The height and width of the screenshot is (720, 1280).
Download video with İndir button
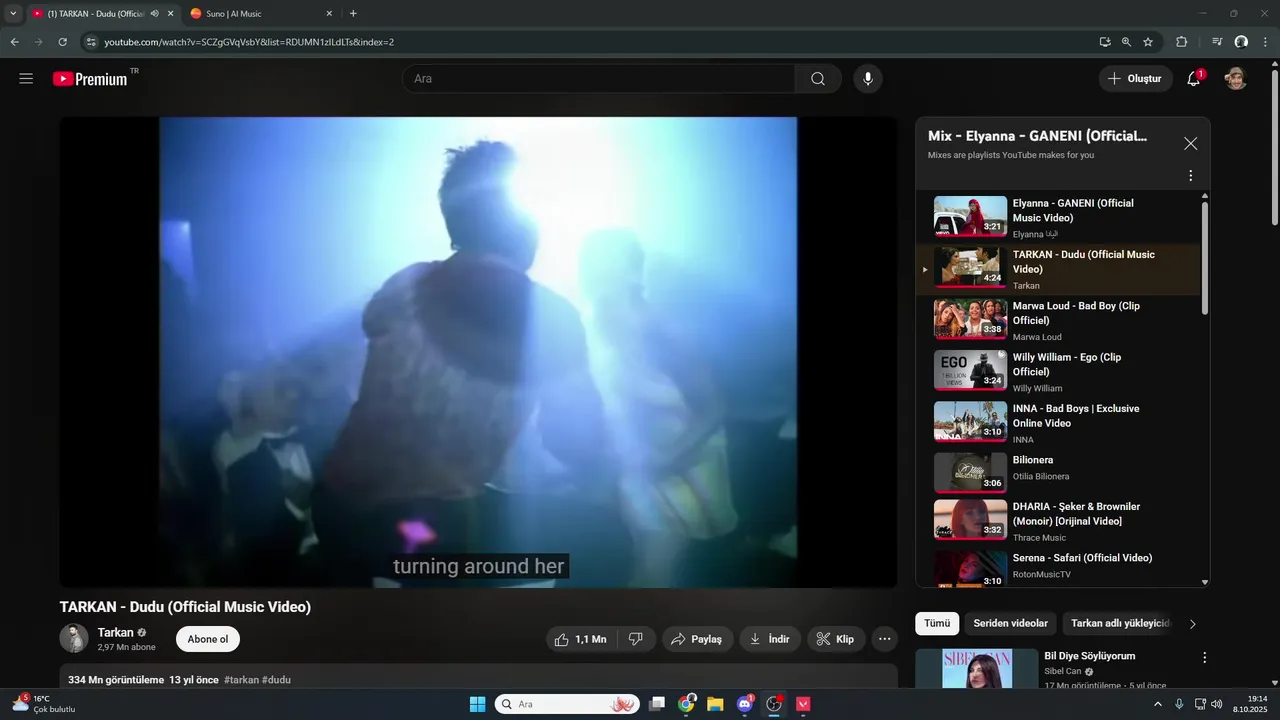coord(770,639)
